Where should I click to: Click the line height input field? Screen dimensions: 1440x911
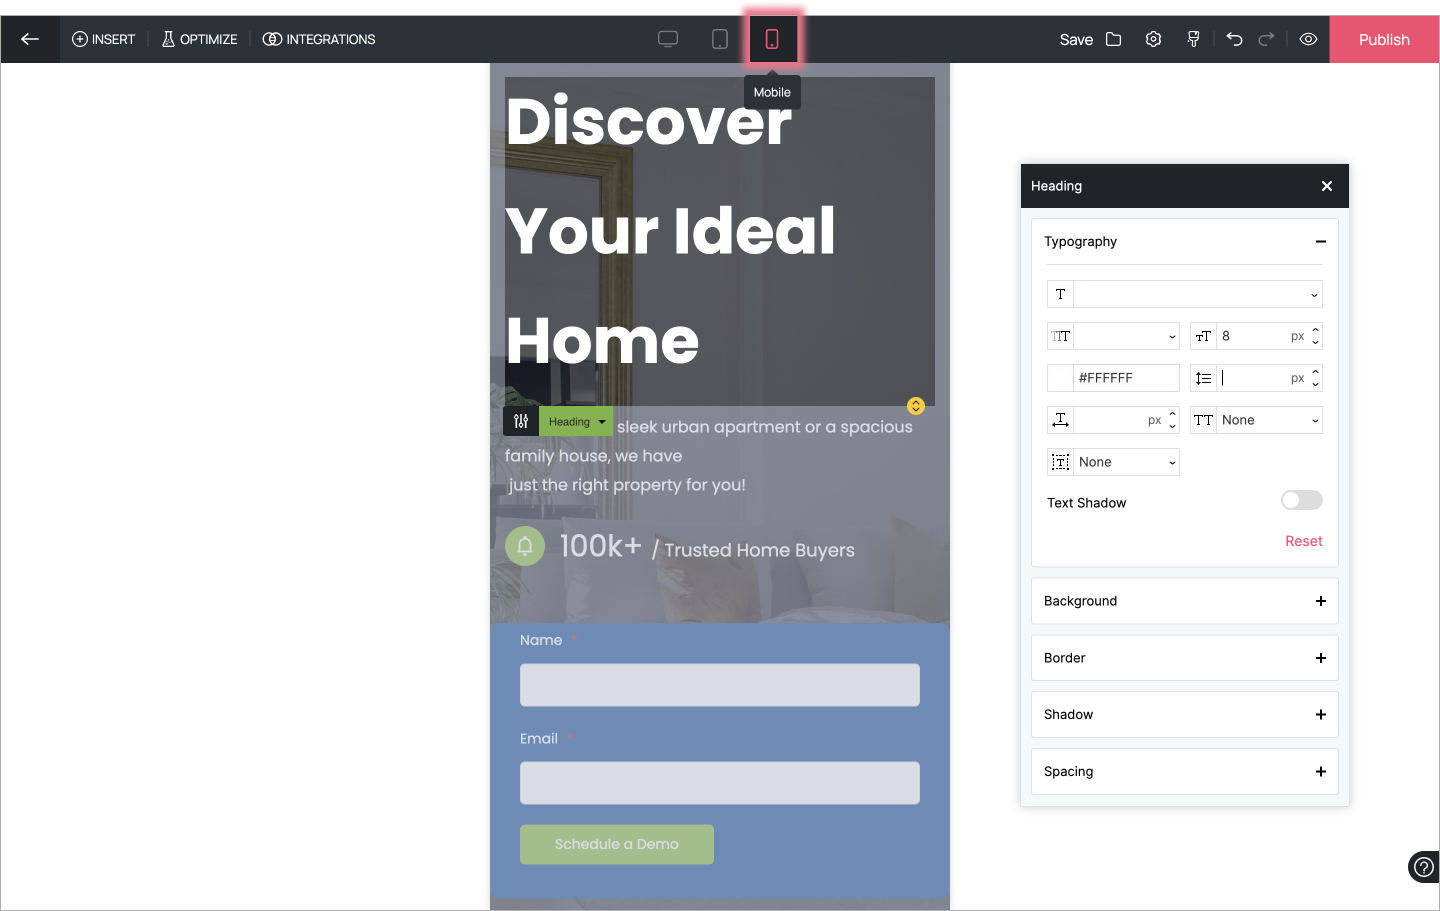point(1250,378)
